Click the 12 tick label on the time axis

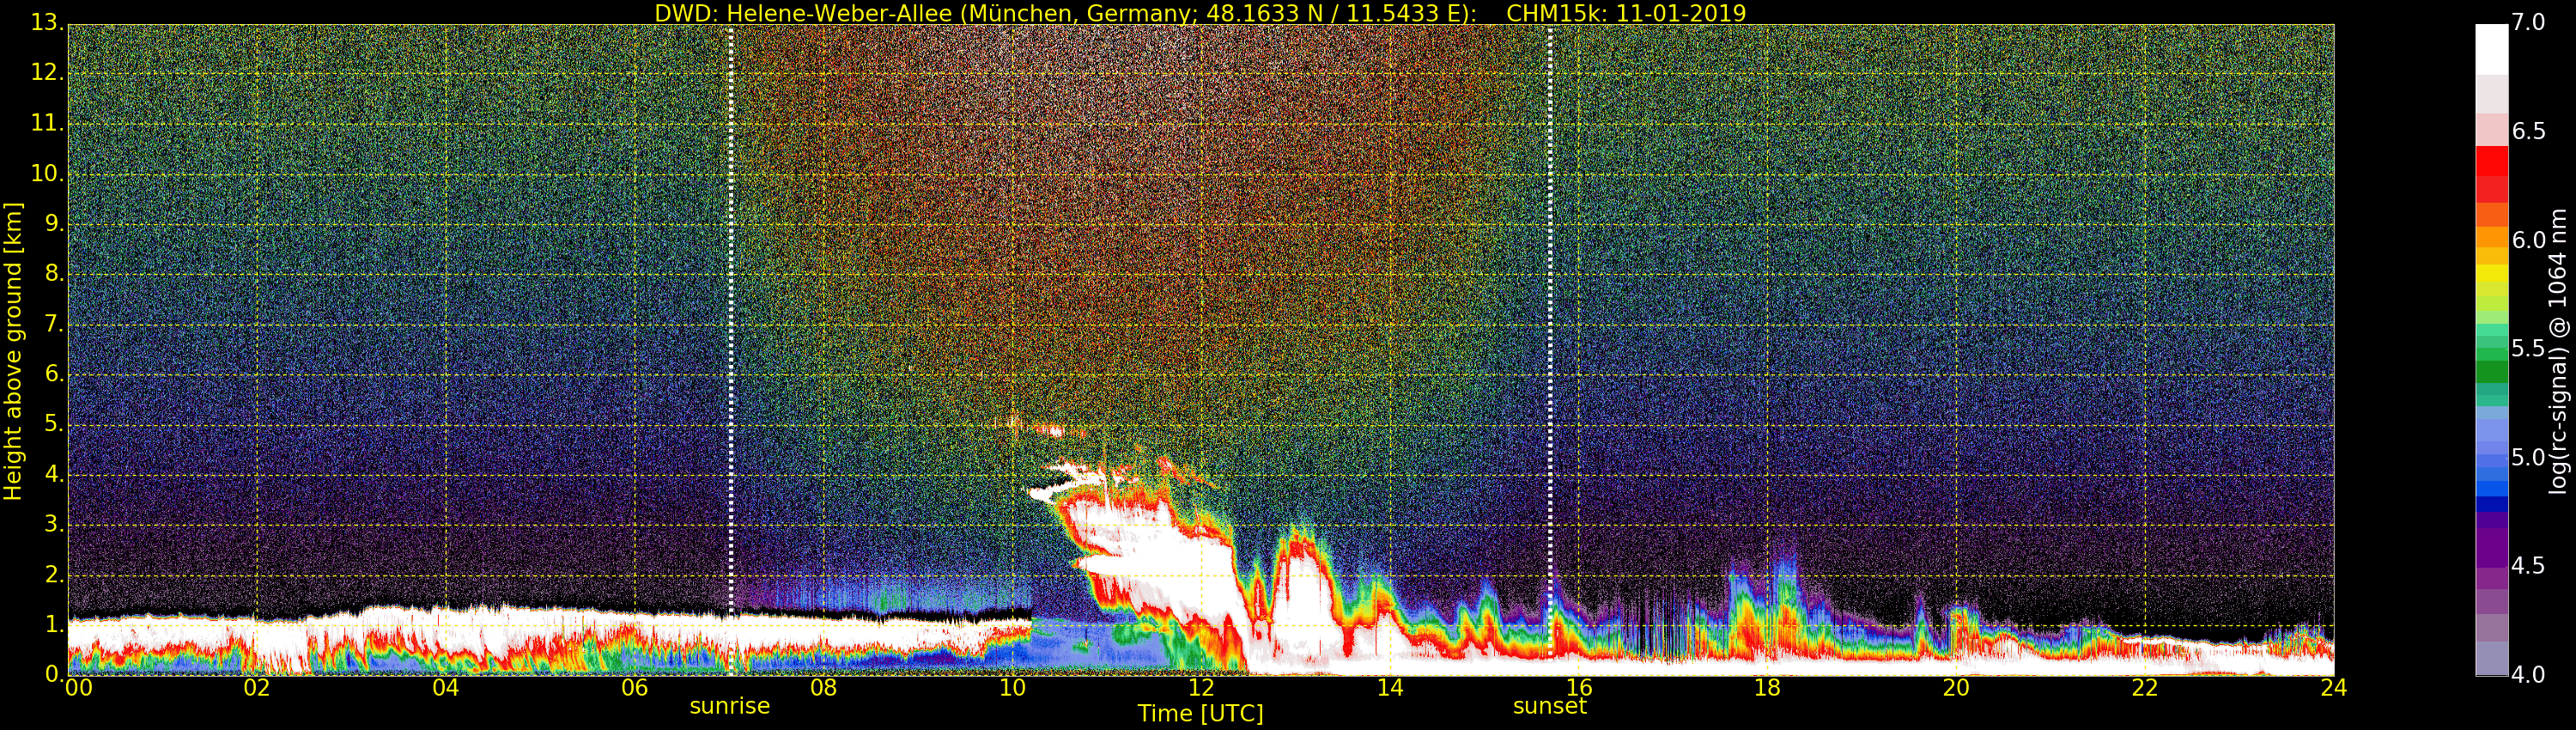tap(1201, 688)
